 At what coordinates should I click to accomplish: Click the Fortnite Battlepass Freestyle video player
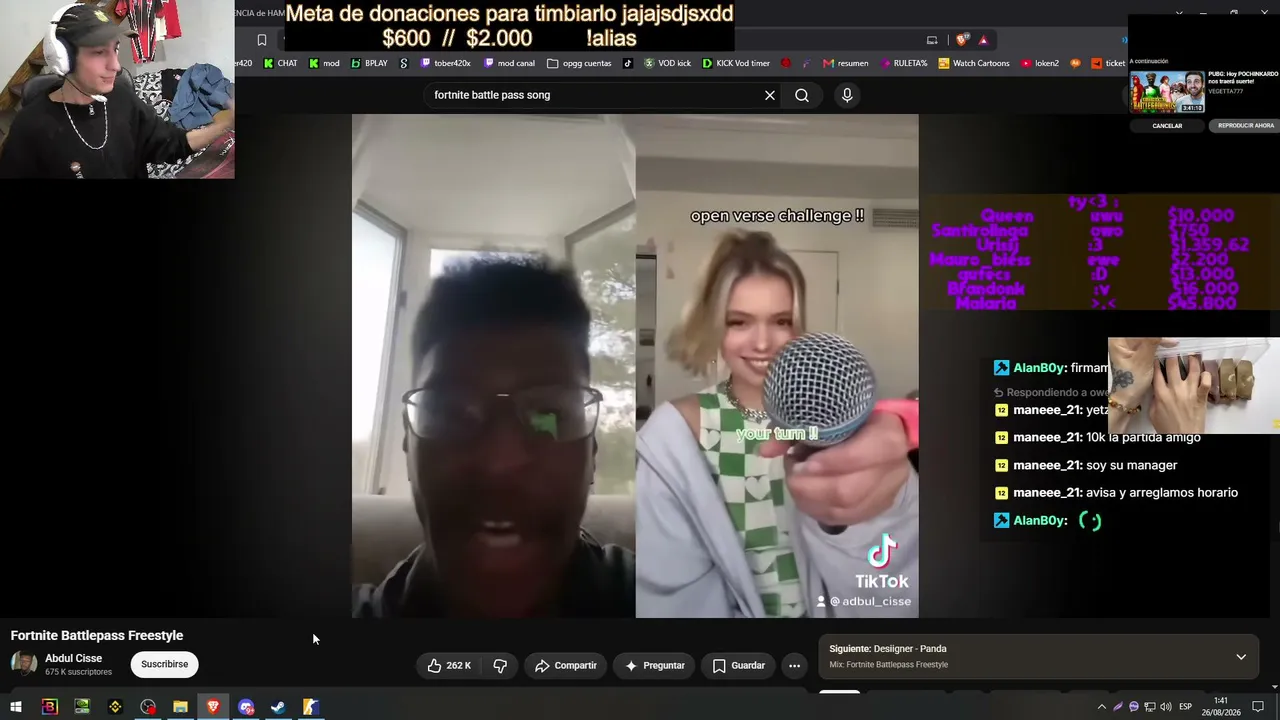(x=635, y=366)
